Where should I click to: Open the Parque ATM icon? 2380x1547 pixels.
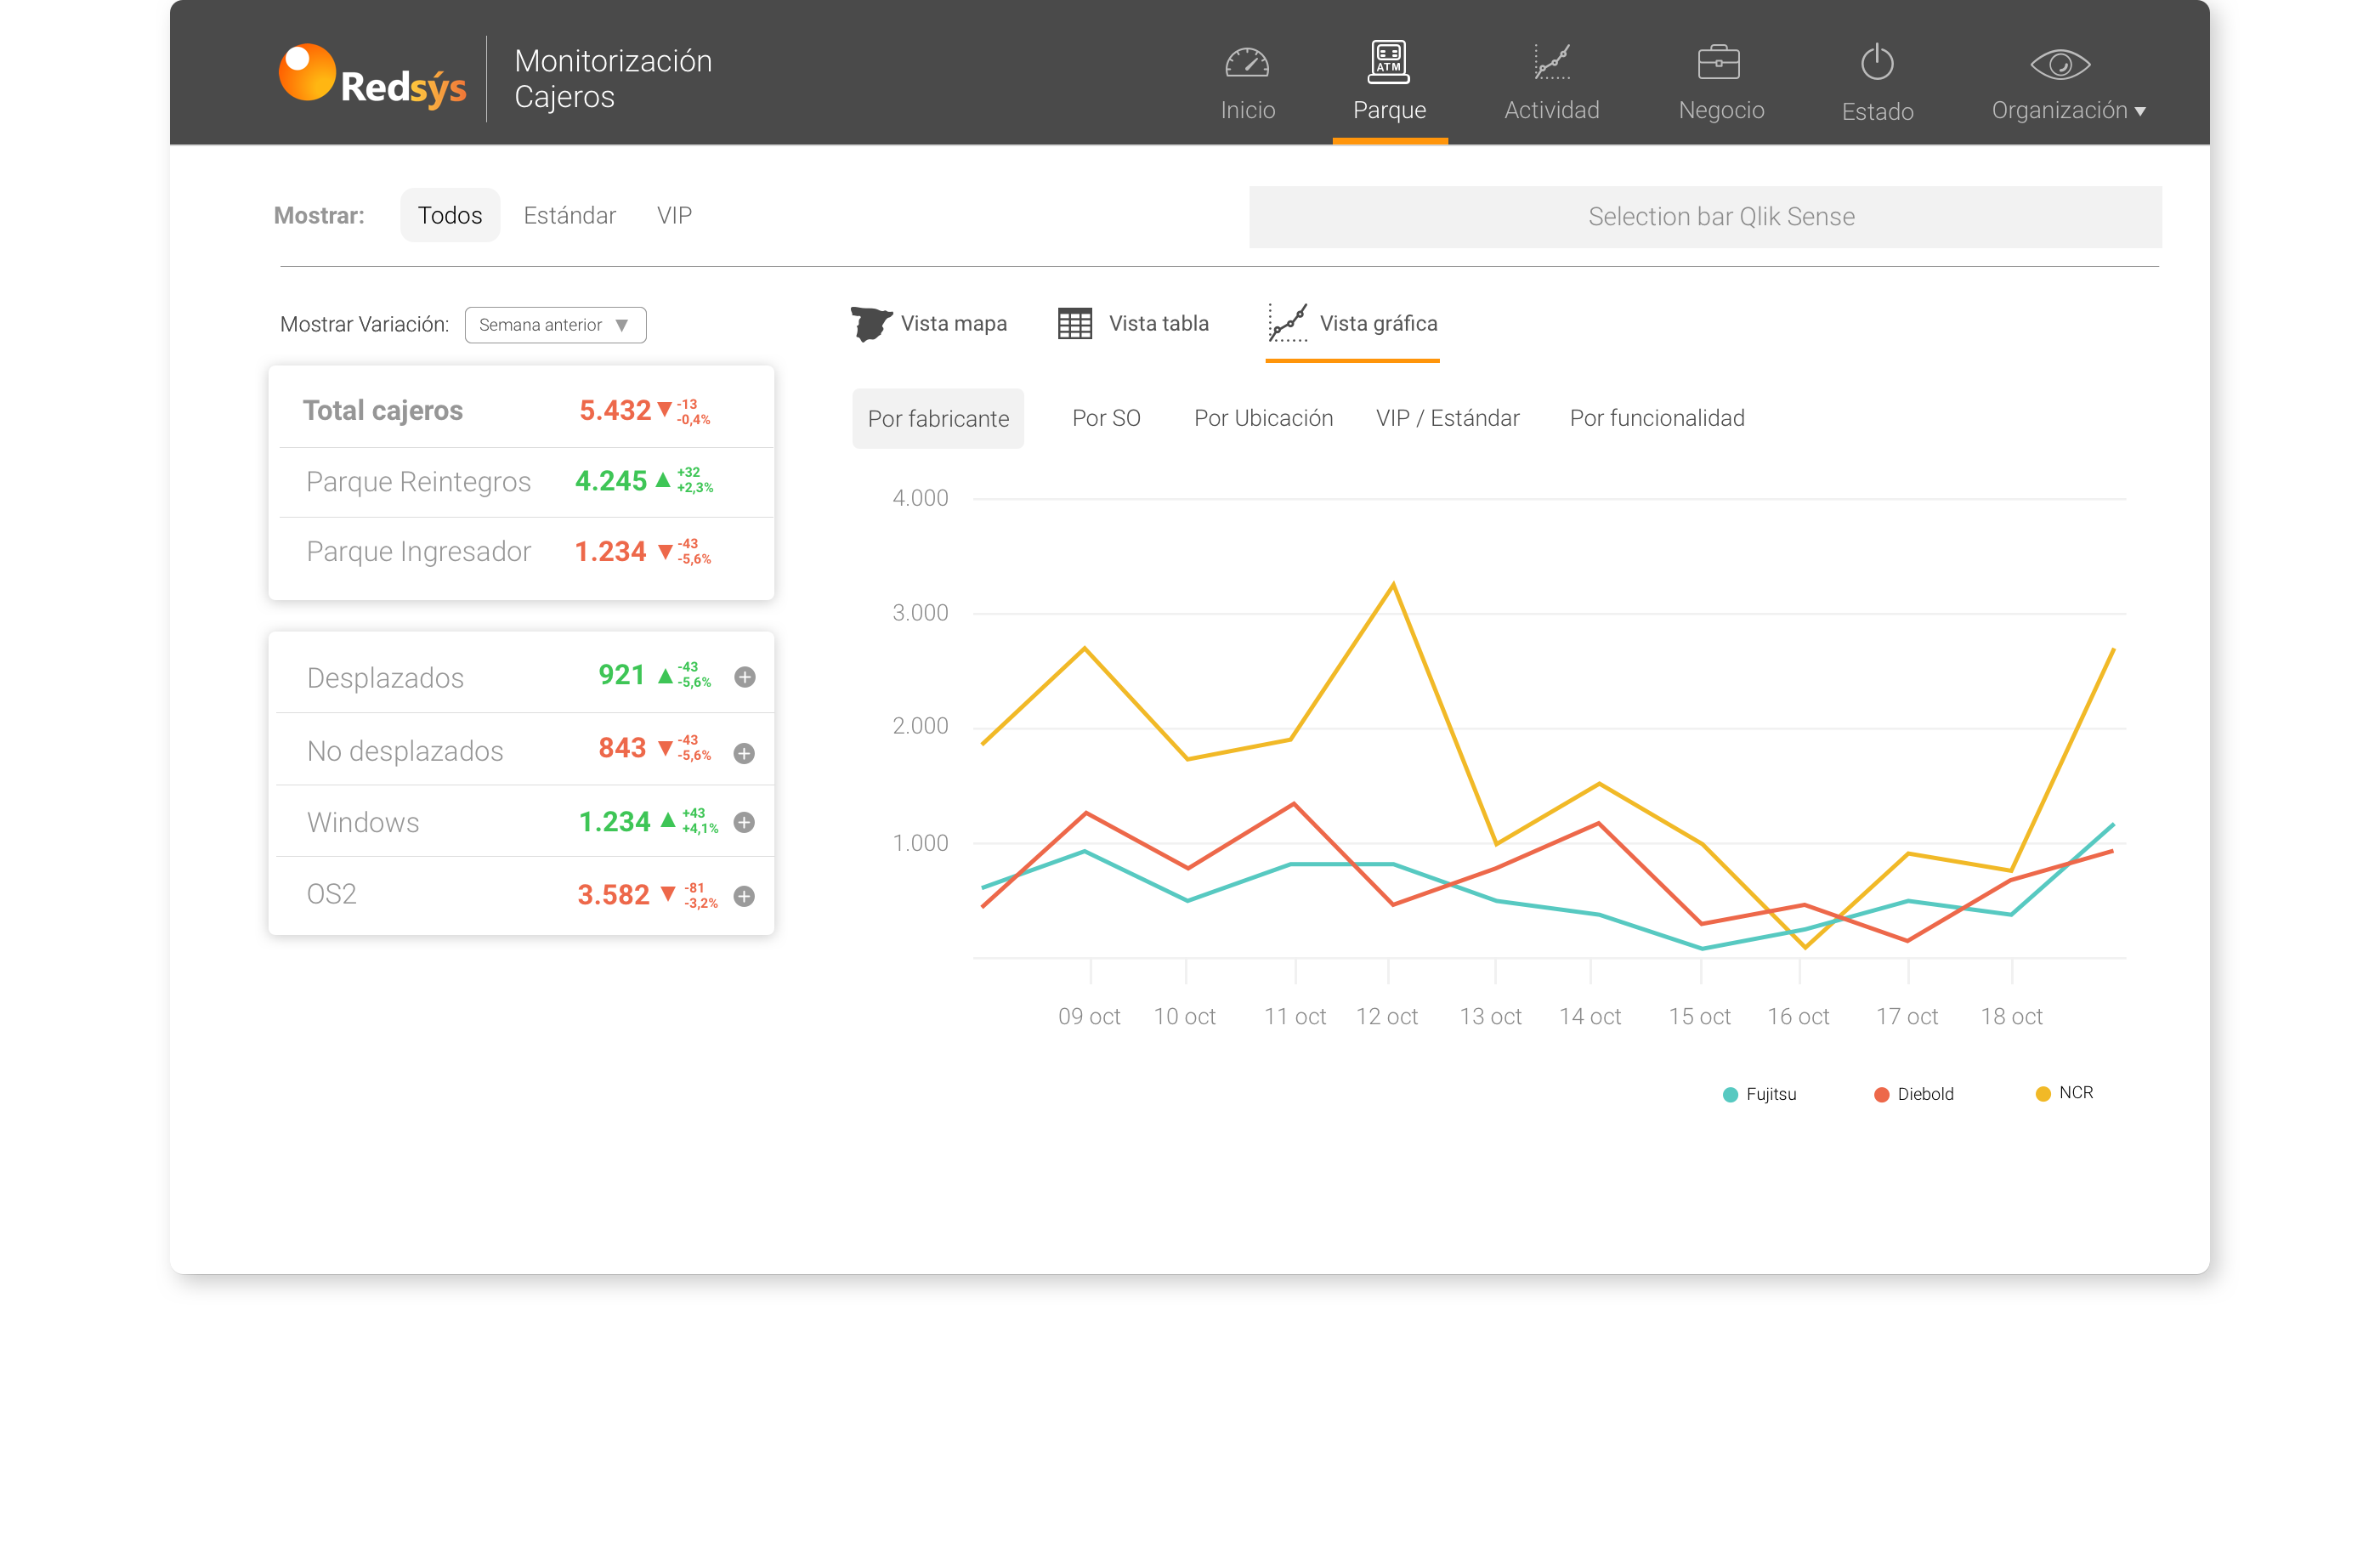point(1388,62)
